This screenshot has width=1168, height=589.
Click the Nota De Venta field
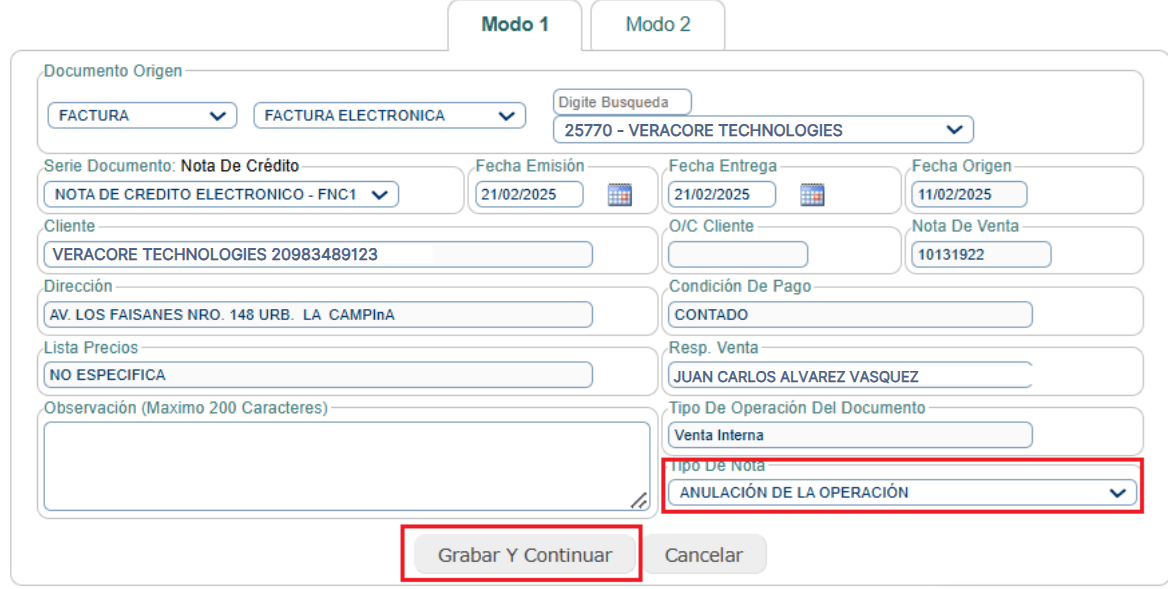pyautogui.click(x=980, y=255)
